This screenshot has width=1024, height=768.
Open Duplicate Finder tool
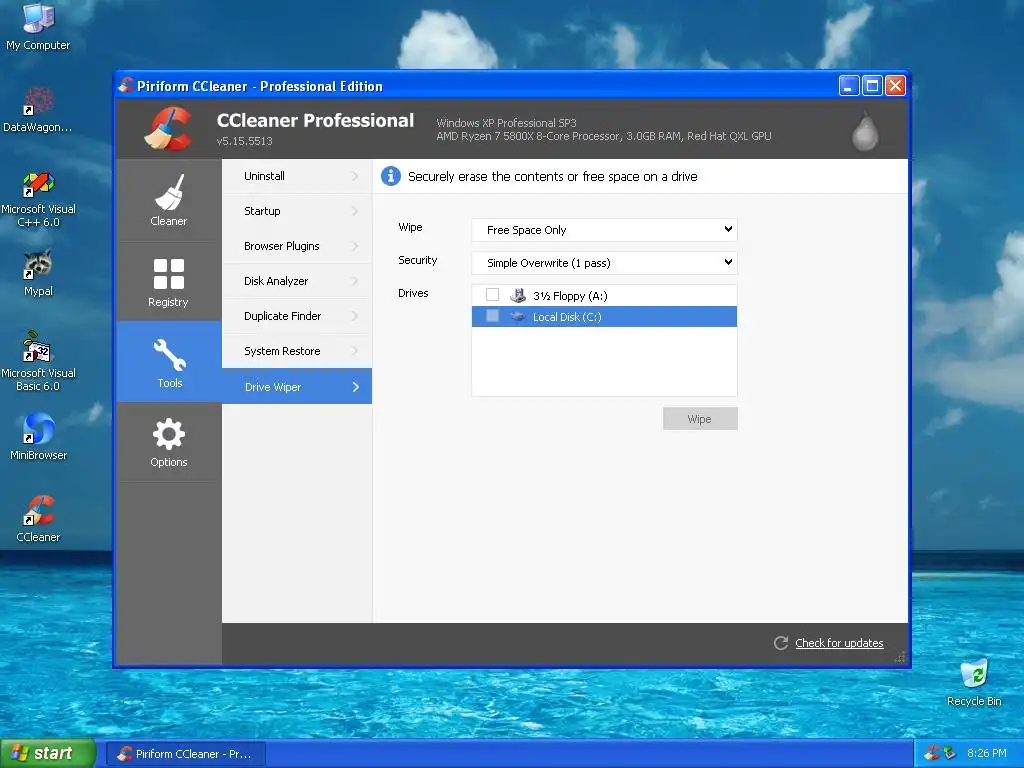pyautogui.click(x=297, y=316)
